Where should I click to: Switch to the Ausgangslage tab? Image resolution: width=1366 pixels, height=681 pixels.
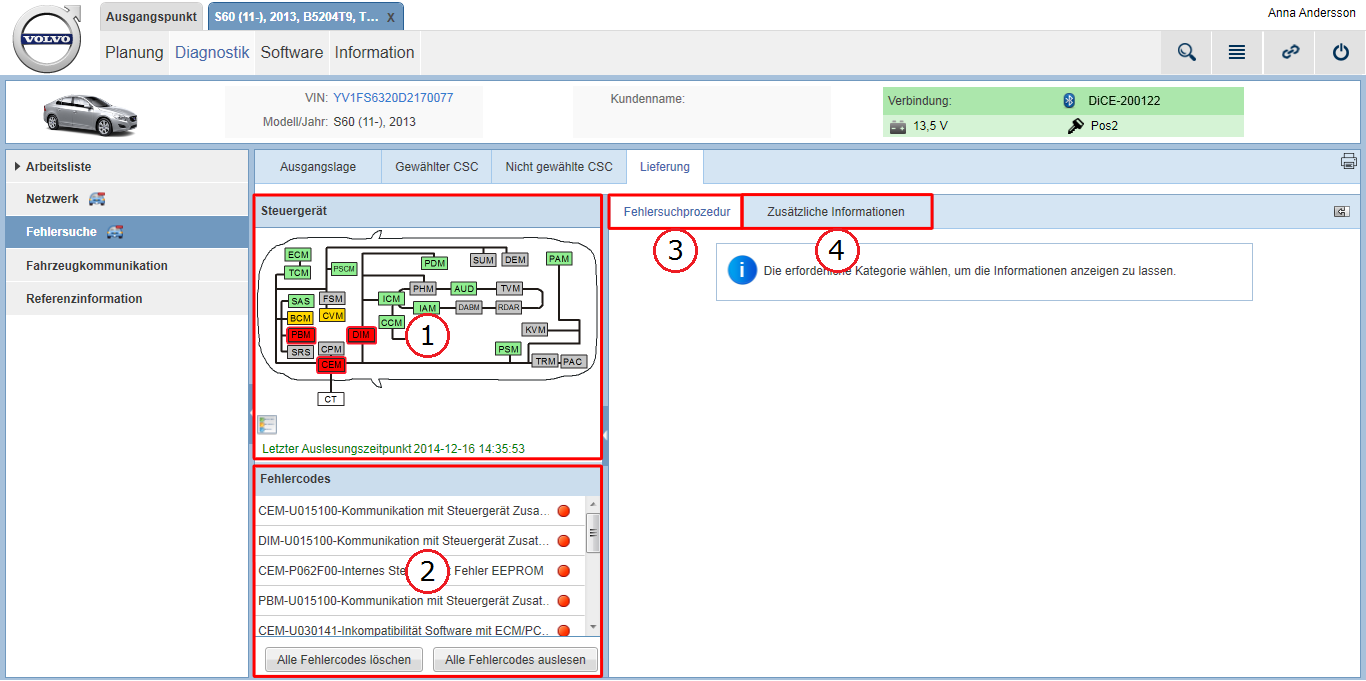click(318, 167)
